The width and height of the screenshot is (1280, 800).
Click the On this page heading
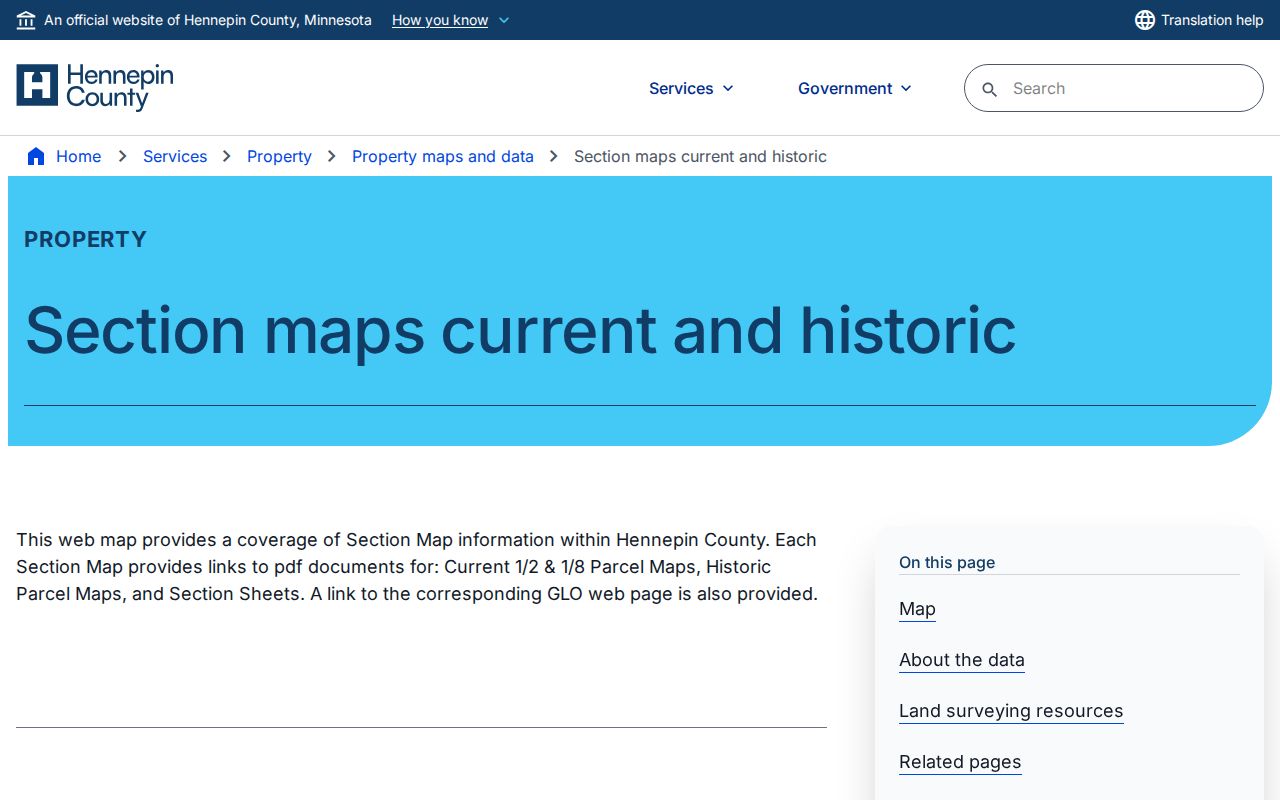pyautogui.click(x=947, y=562)
